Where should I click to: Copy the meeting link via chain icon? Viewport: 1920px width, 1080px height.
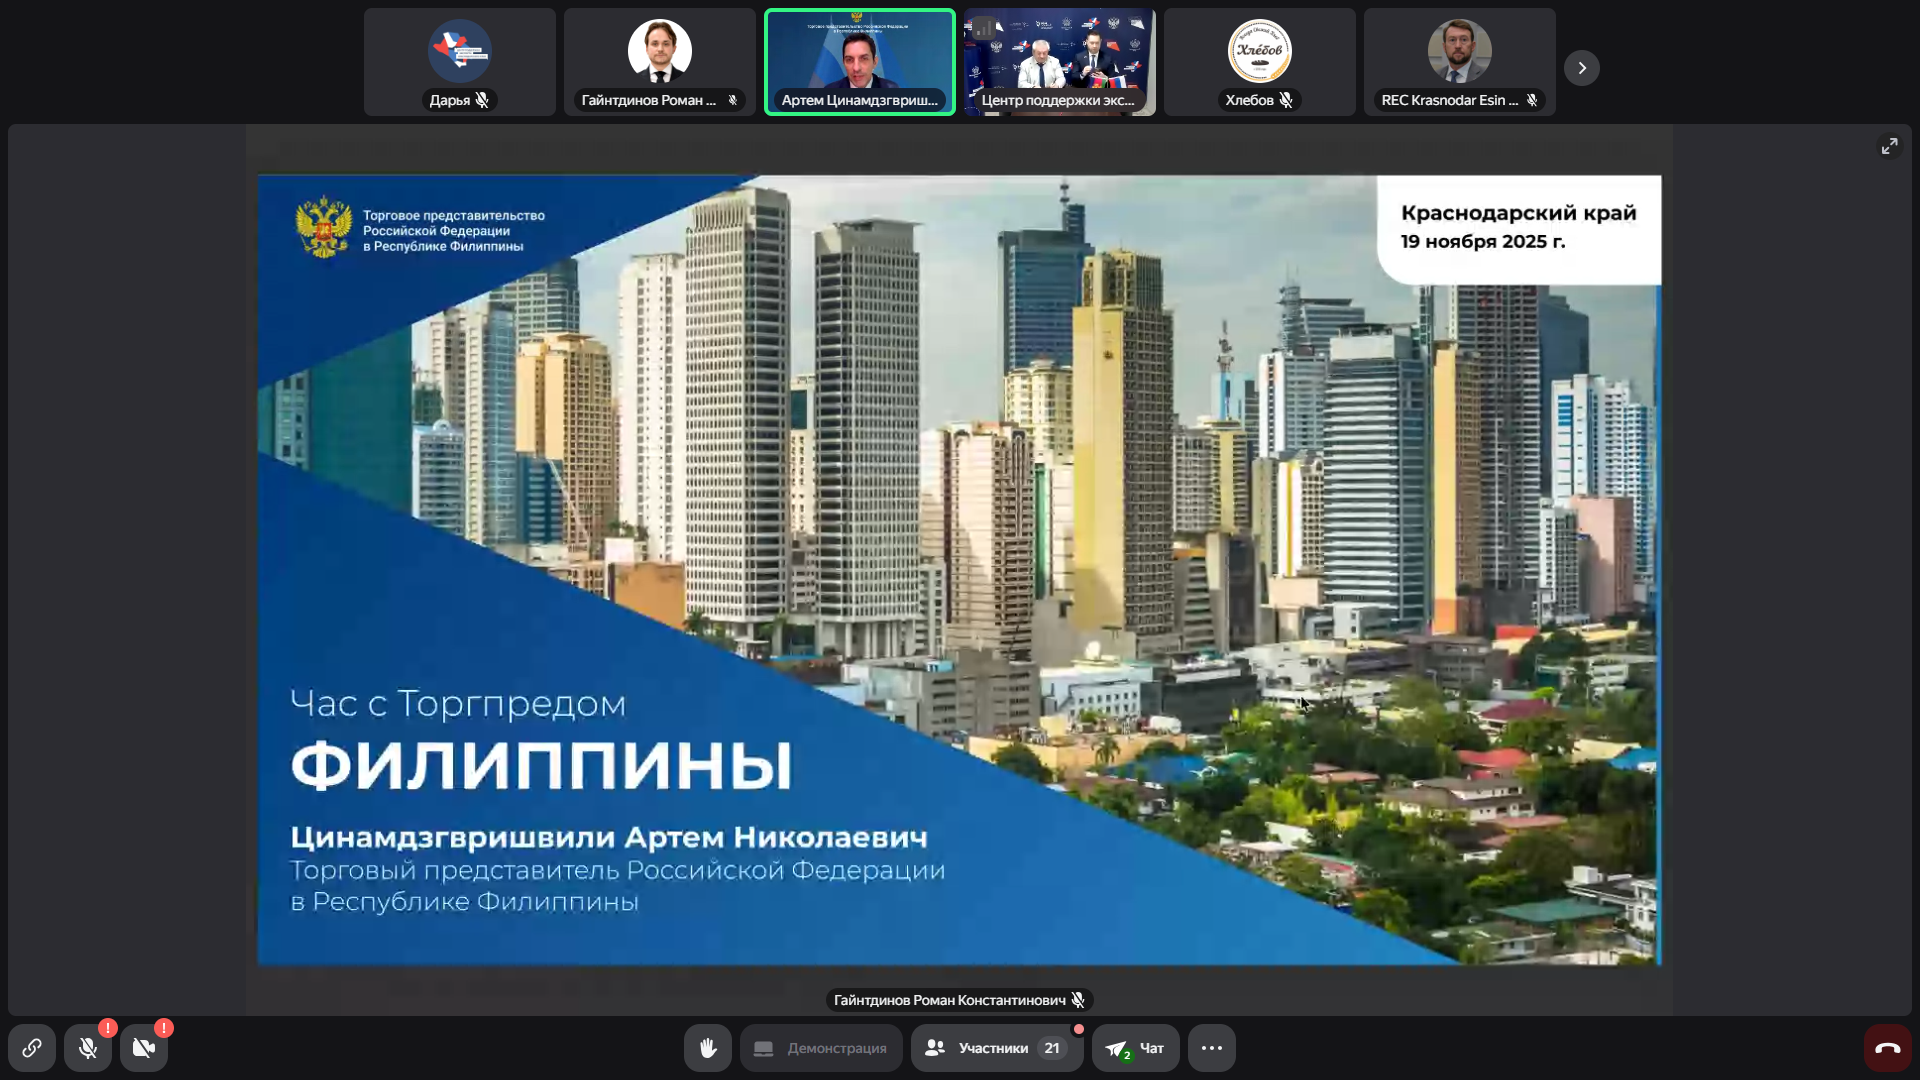click(32, 1048)
